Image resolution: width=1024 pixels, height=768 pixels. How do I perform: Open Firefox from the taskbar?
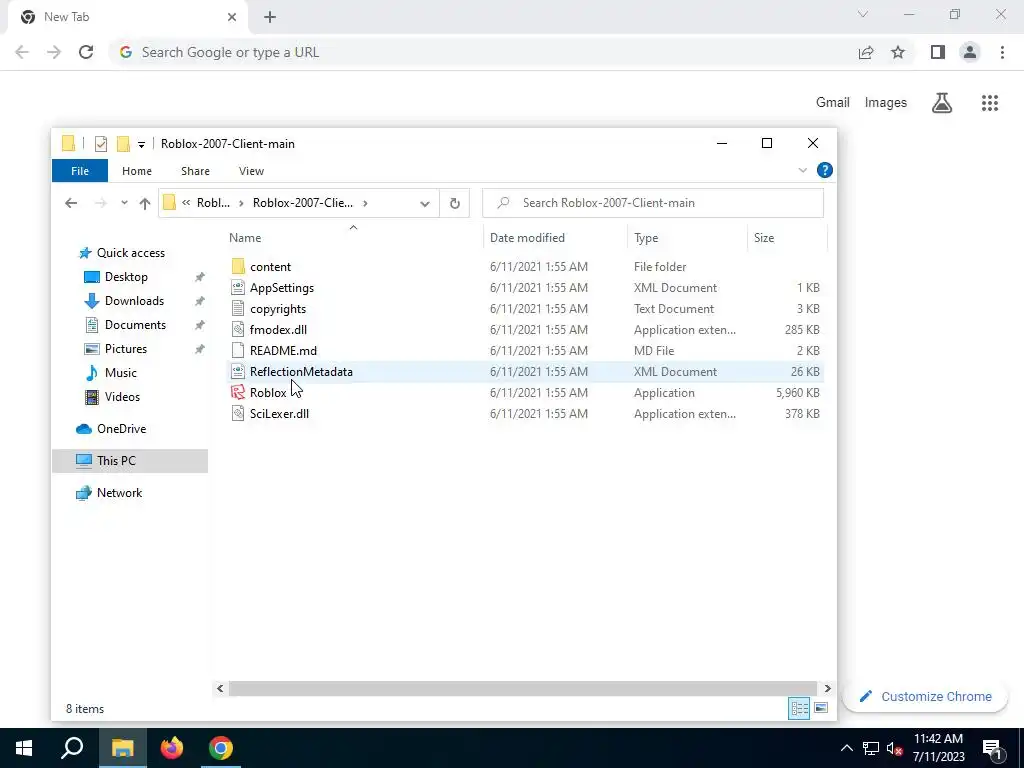tap(172, 748)
